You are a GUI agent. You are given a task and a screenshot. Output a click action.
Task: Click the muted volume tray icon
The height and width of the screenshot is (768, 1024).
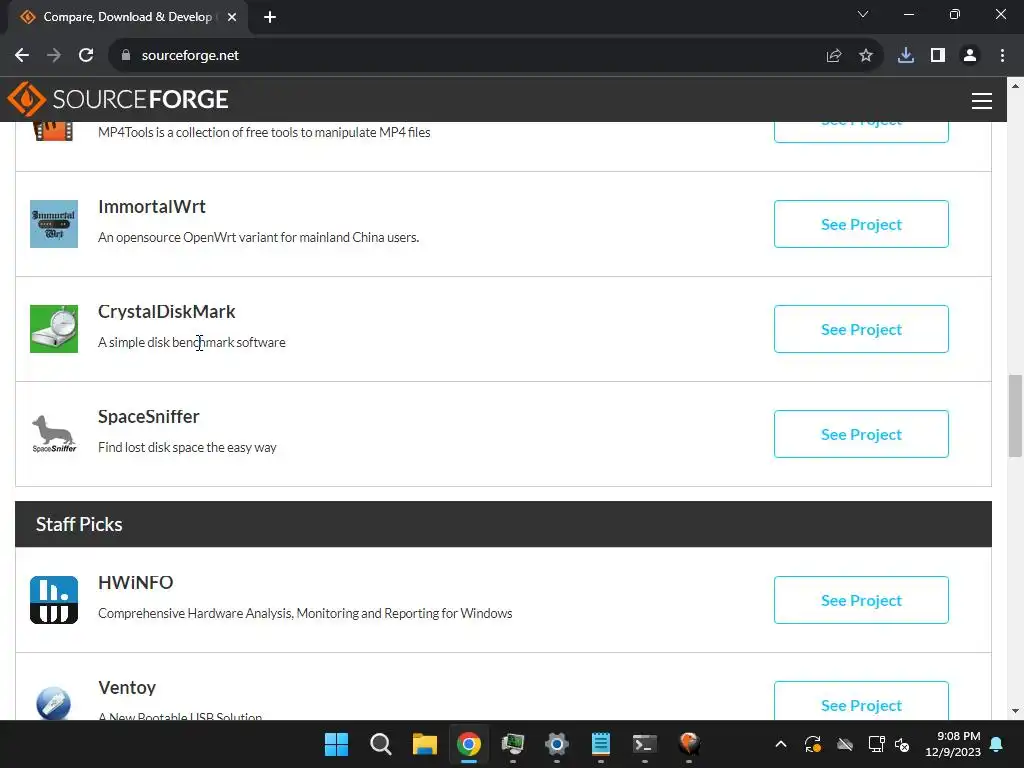[902, 744]
